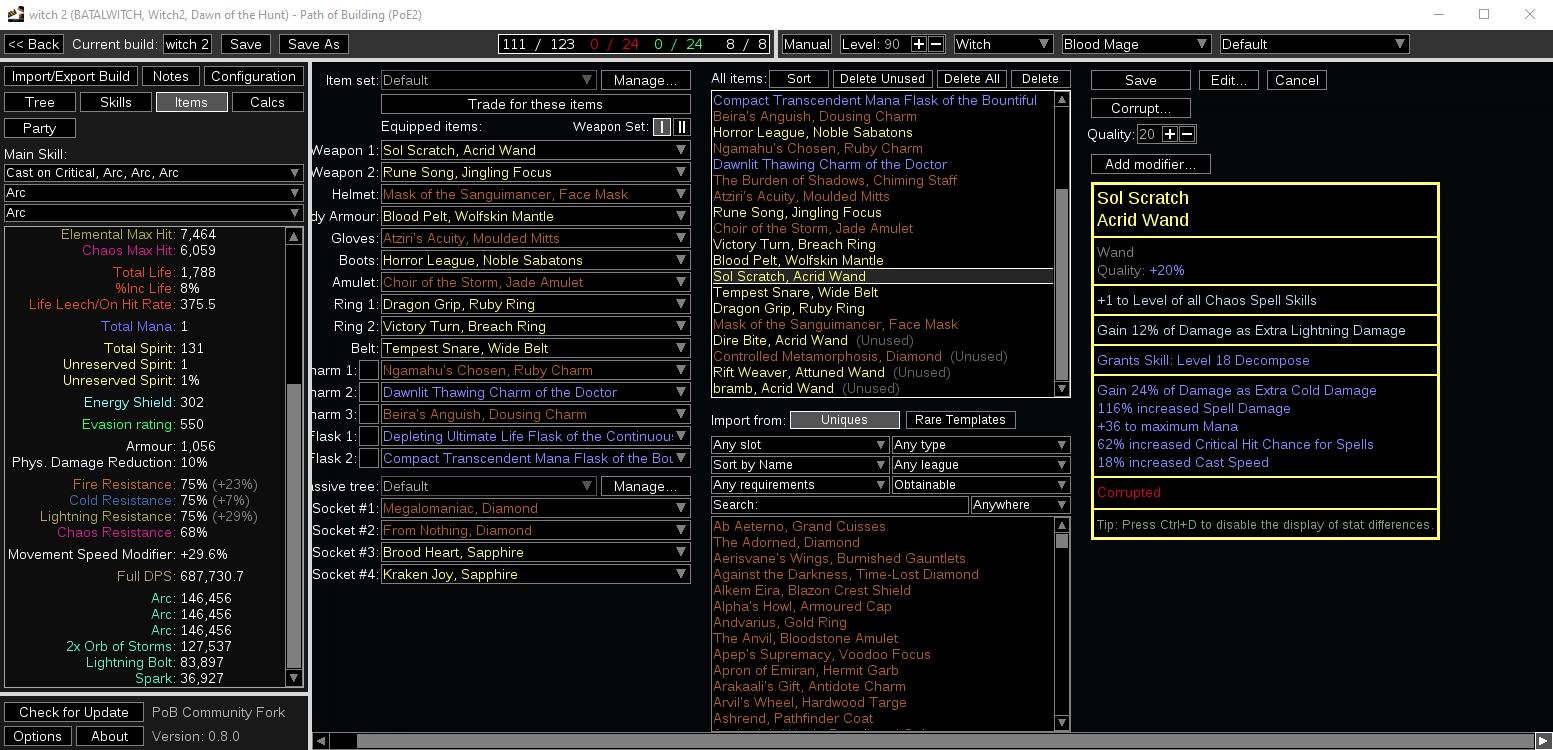Open the Main Skill Cast on Critical dropdown
This screenshot has height=750, width=1553.
point(153,173)
